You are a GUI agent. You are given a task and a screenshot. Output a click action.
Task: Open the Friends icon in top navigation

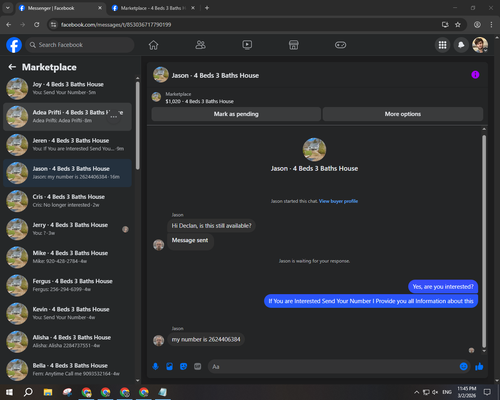pyautogui.click(x=200, y=45)
